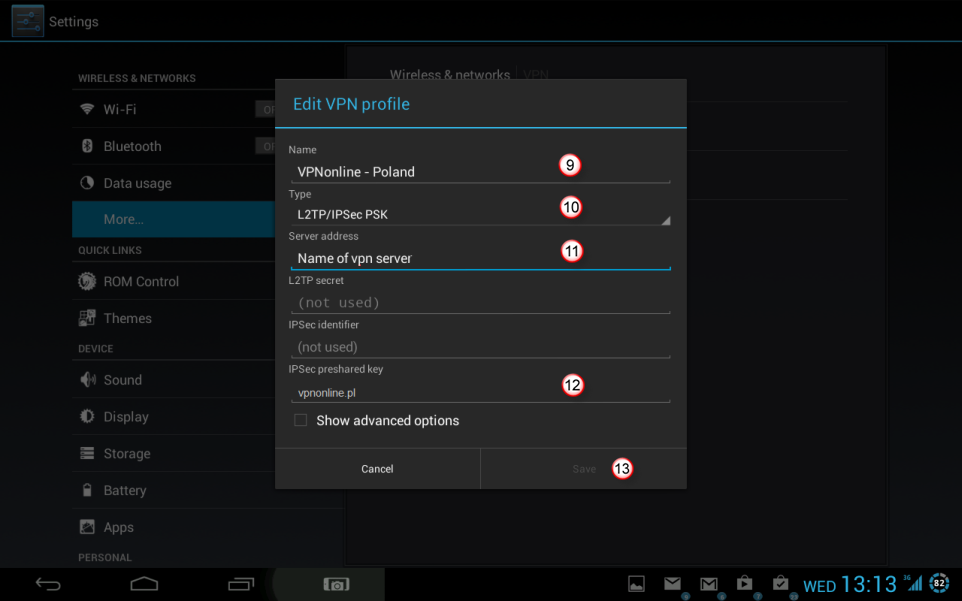Tap the Wireless & networks breadcrumb
962x601 pixels.
(x=450, y=75)
